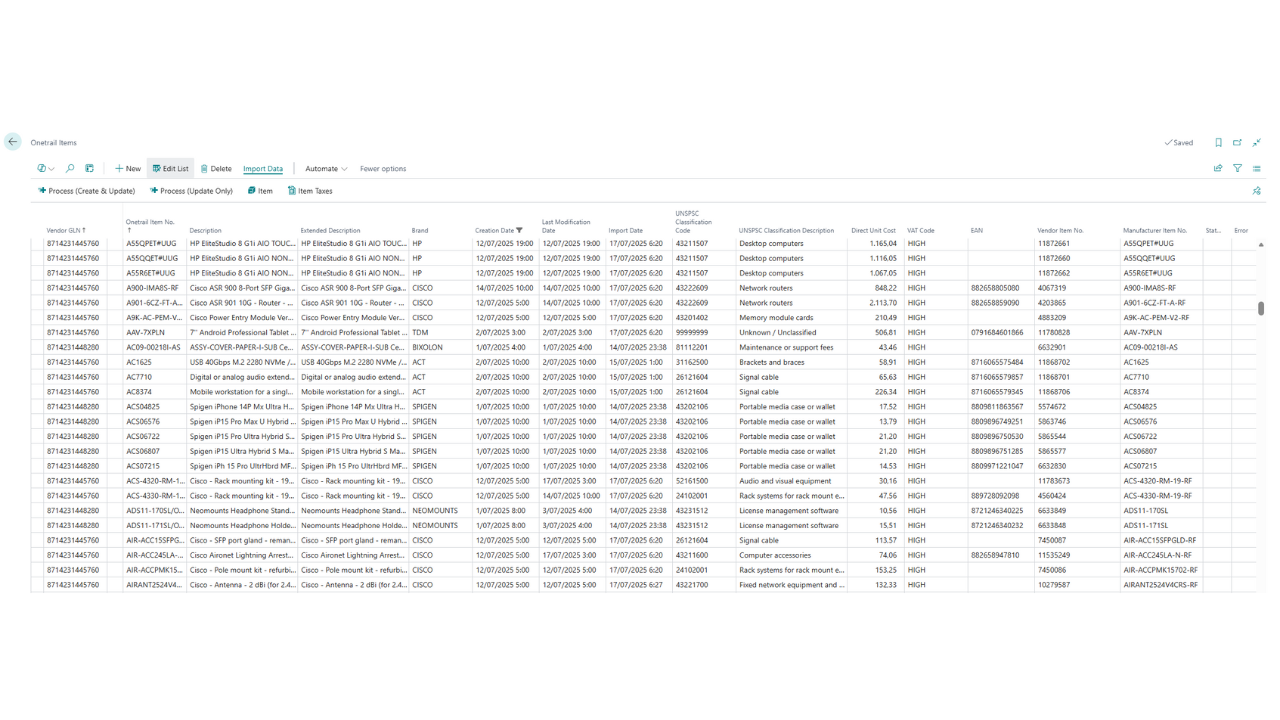Toggle Edit List mode

click(x=170, y=169)
